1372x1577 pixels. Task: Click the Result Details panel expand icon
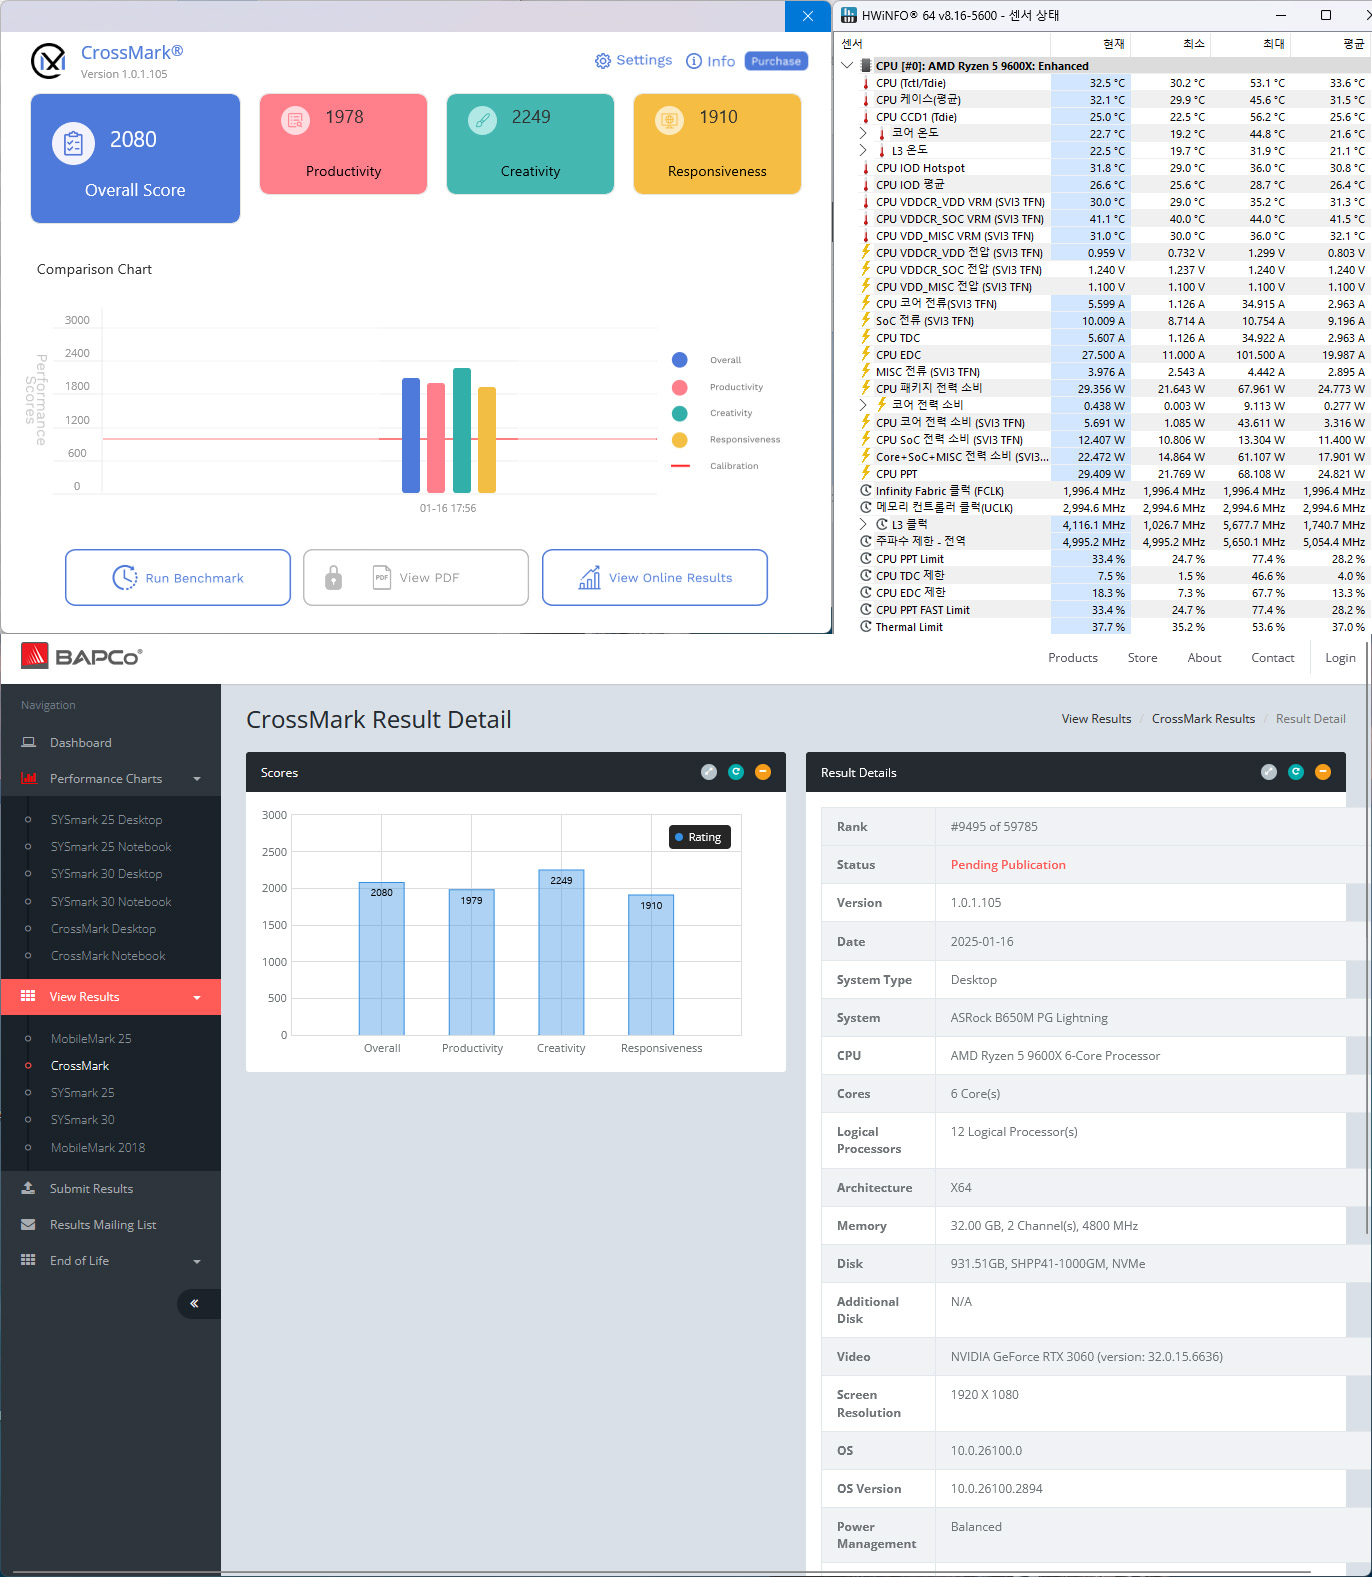[1269, 772]
